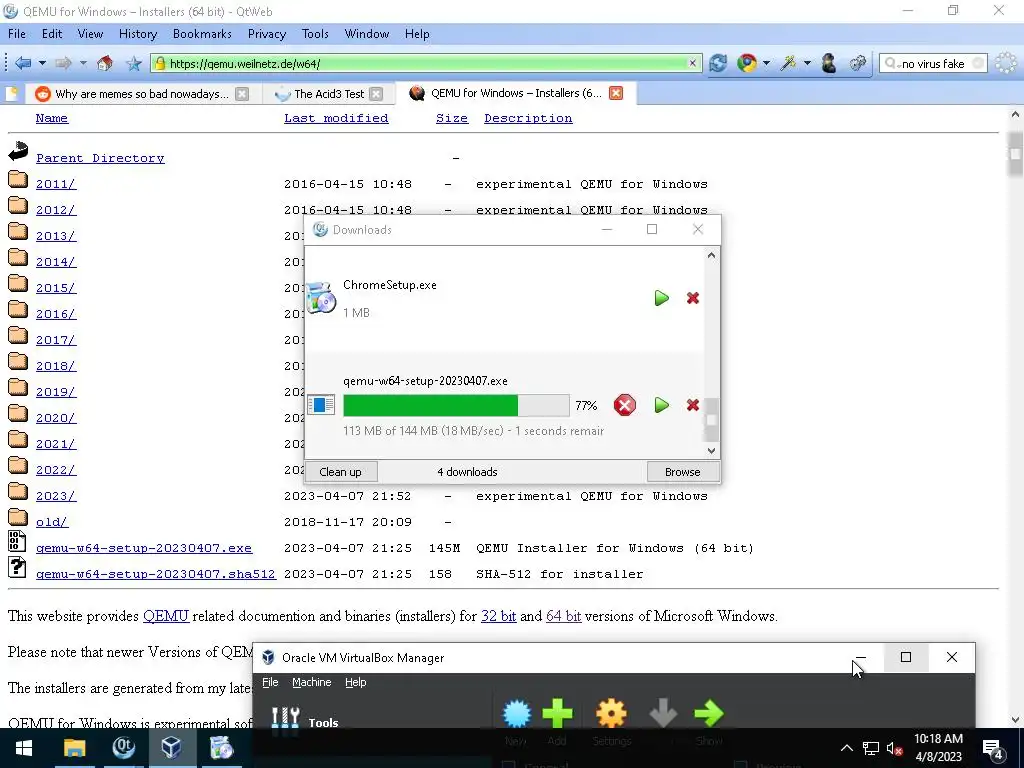Screen dimensions: 1024x768
Task: Click the green Add icon in VirtualBox
Action: [557, 713]
